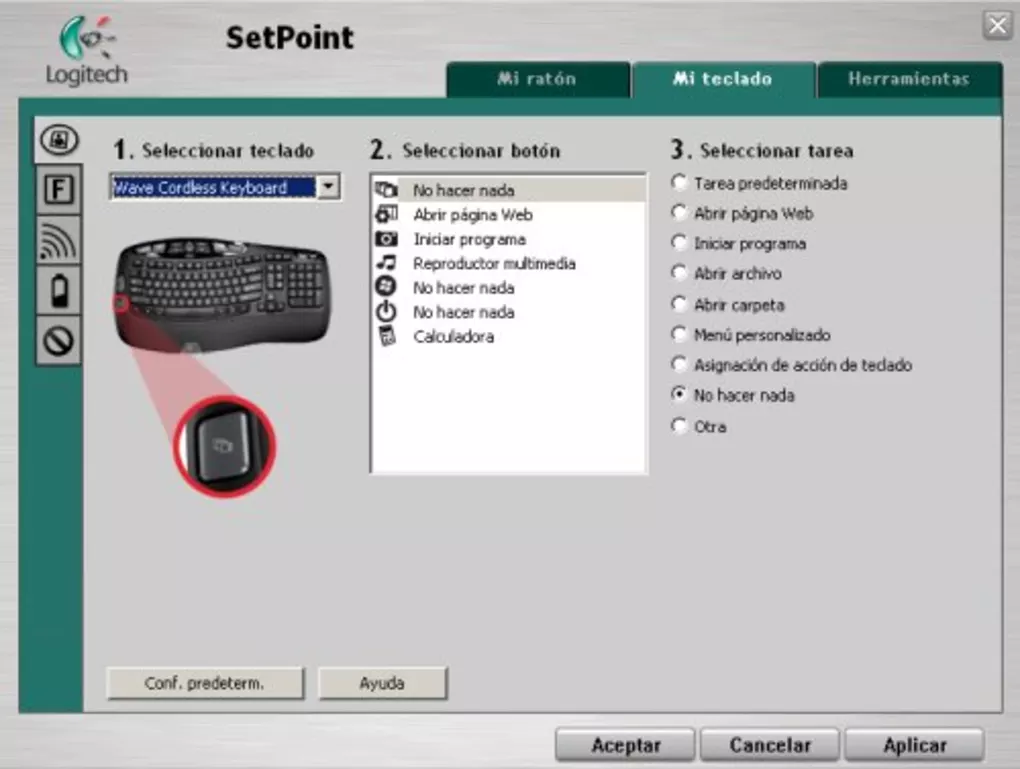Switch to the Mi ratón tab
This screenshot has height=769, width=1020.
coord(538,80)
